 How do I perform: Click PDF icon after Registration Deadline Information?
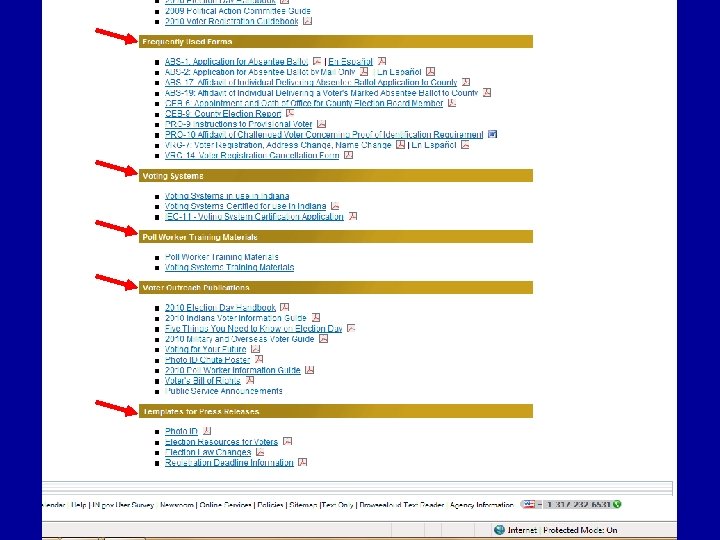[x=302, y=462]
